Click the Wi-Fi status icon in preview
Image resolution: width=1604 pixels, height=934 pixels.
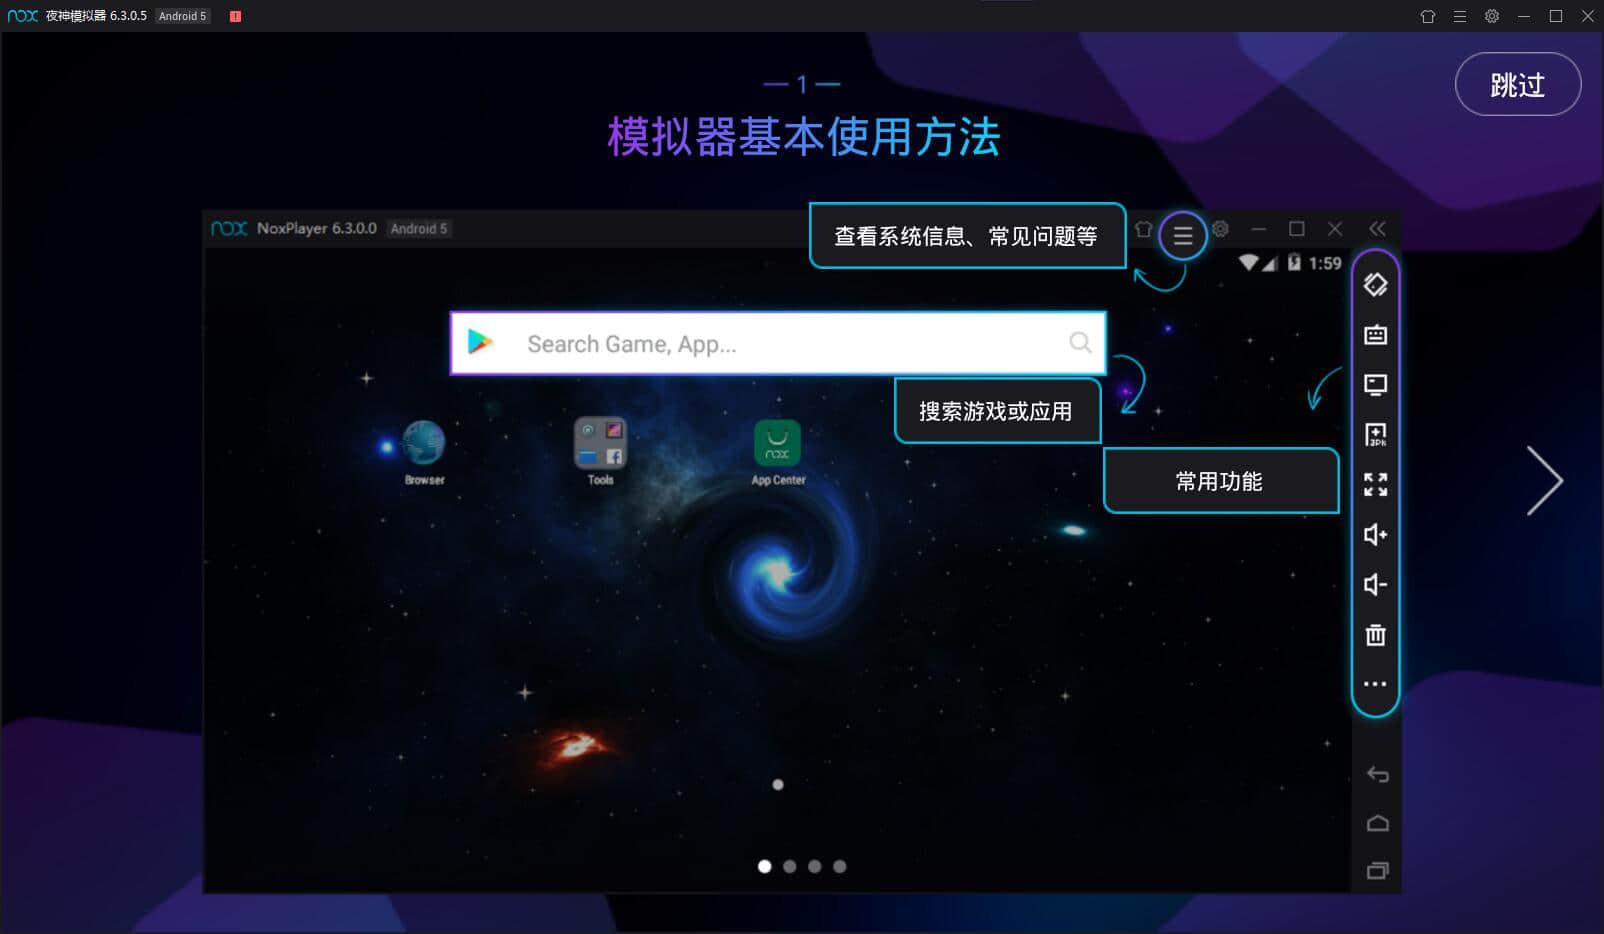[1248, 262]
